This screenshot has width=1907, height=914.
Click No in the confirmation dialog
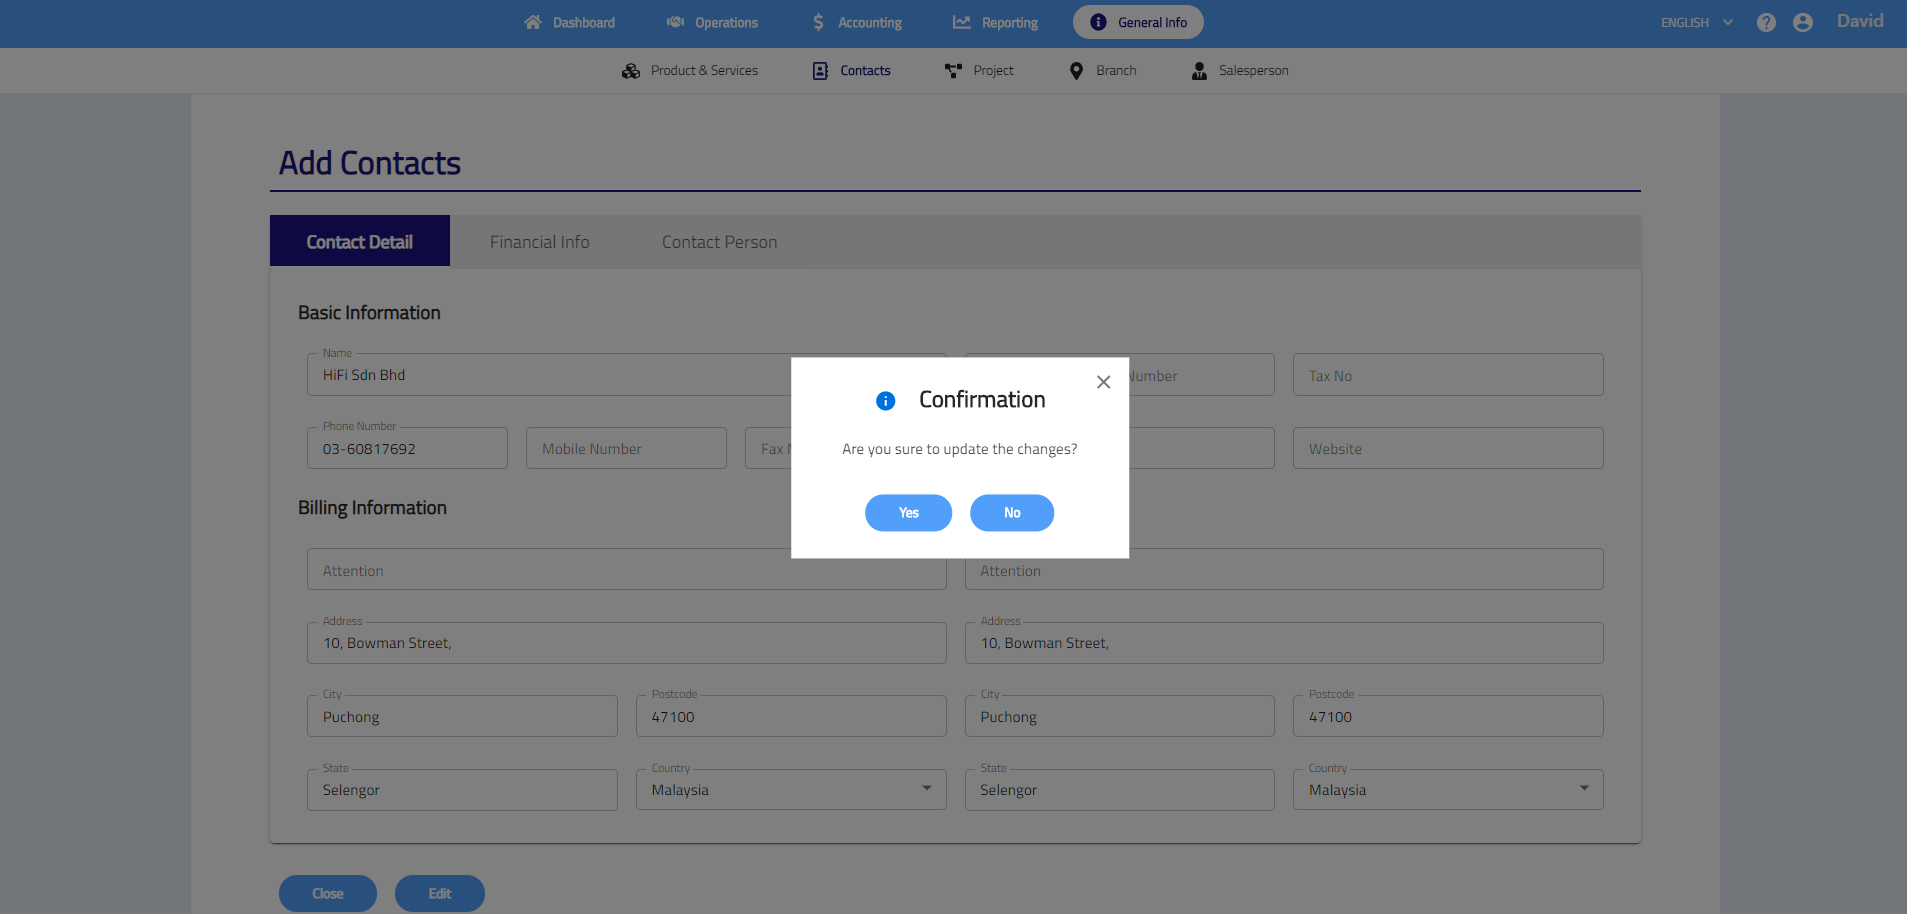(1011, 513)
